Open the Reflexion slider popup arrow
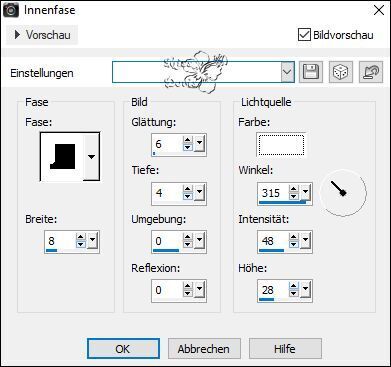Image resolution: width=391 pixels, height=367 pixels. coord(200,290)
